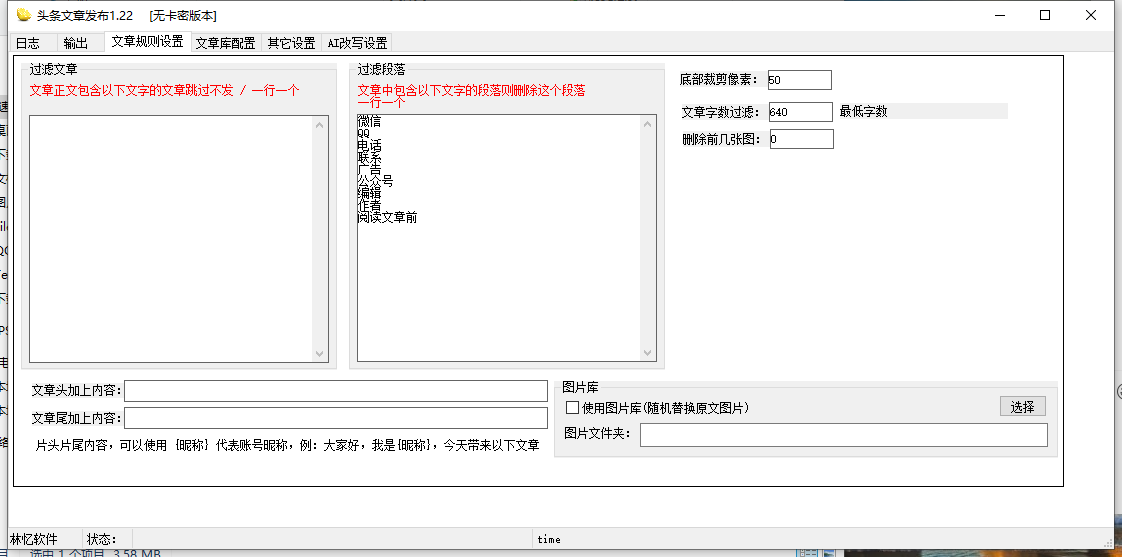Image resolution: width=1122 pixels, height=557 pixels.
Task: Click the 微信 line in 过滤段落 list
Action: pos(369,121)
